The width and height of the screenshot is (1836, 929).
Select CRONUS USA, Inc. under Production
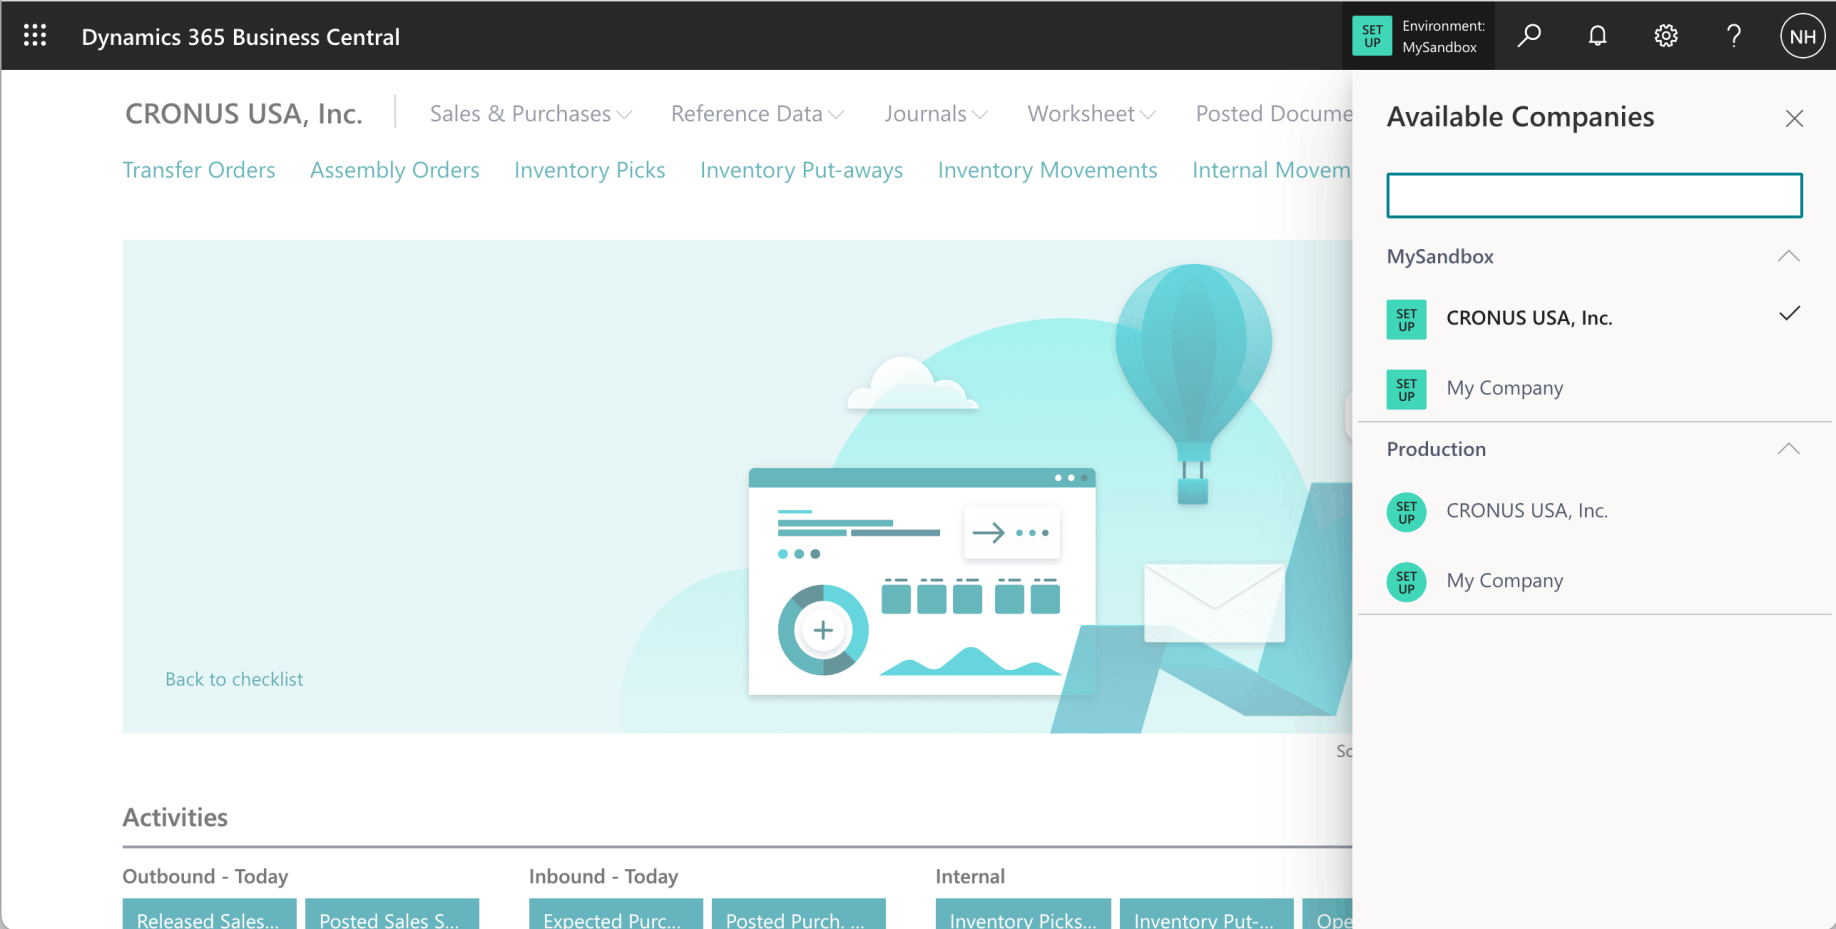1594,511
